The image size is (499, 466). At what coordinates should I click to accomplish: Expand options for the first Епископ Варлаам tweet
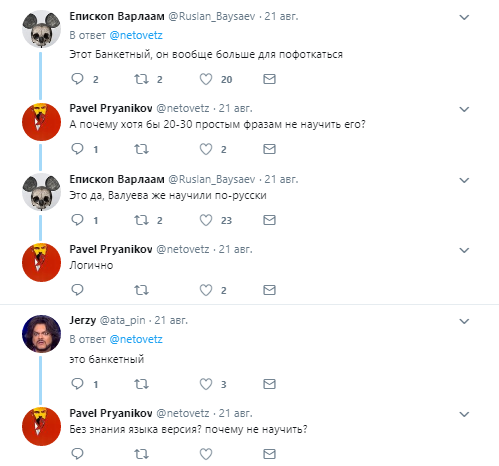(x=464, y=17)
